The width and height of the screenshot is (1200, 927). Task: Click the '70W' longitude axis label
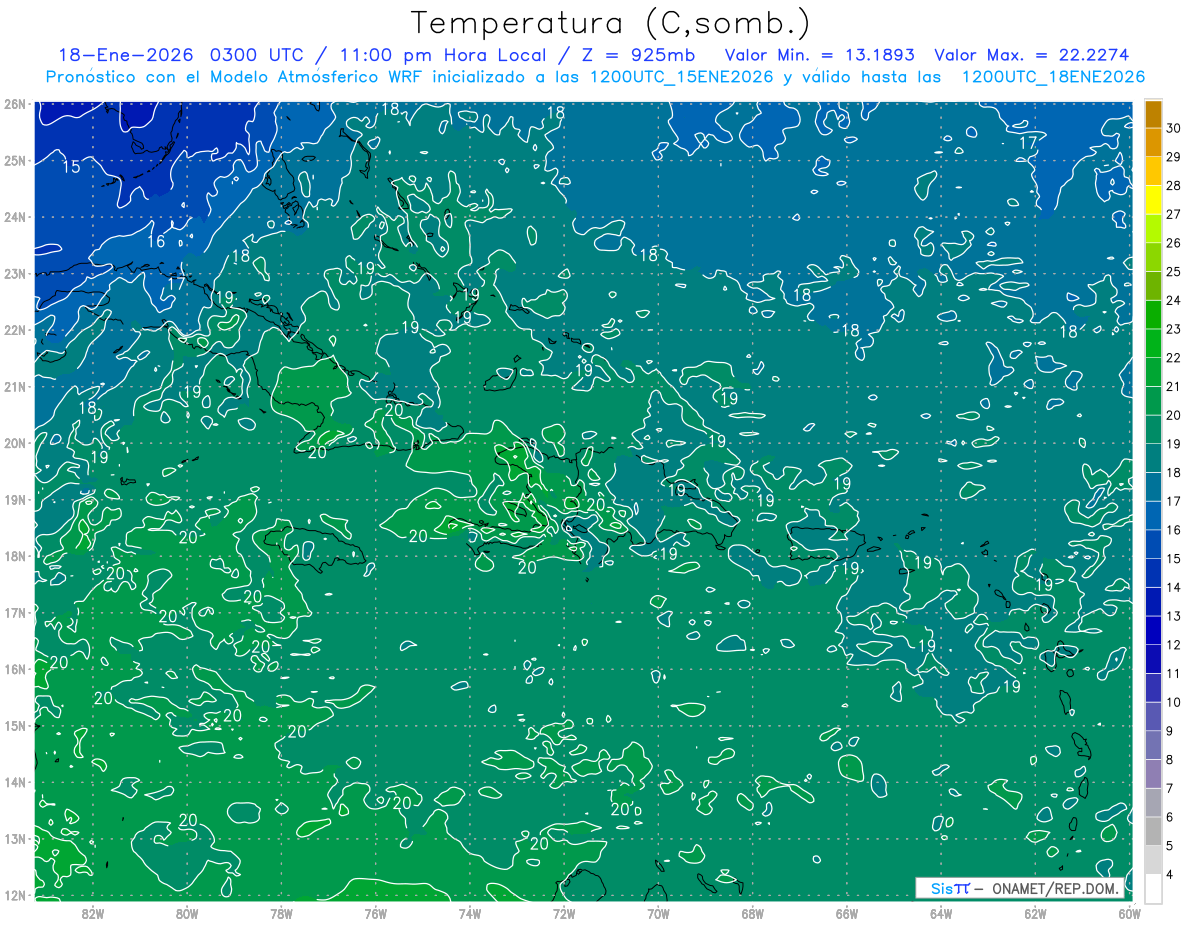(658, 913)
